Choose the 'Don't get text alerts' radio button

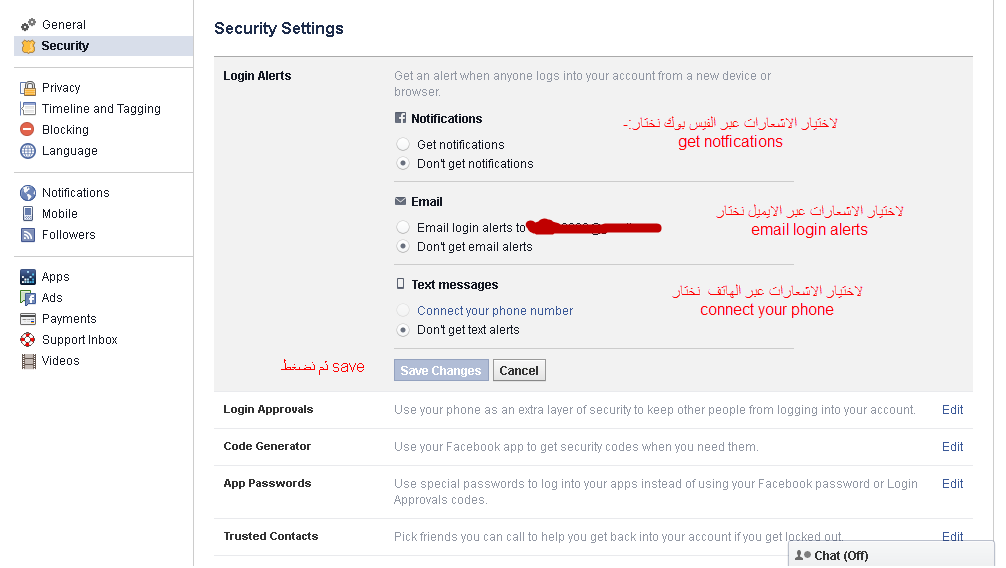(x=403, y=330)
